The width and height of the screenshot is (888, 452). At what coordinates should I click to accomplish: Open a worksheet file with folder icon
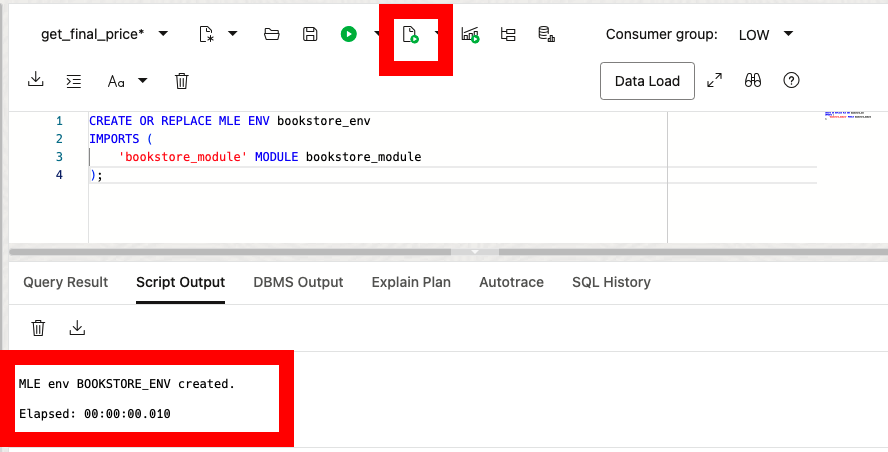[x=271, y=34]
